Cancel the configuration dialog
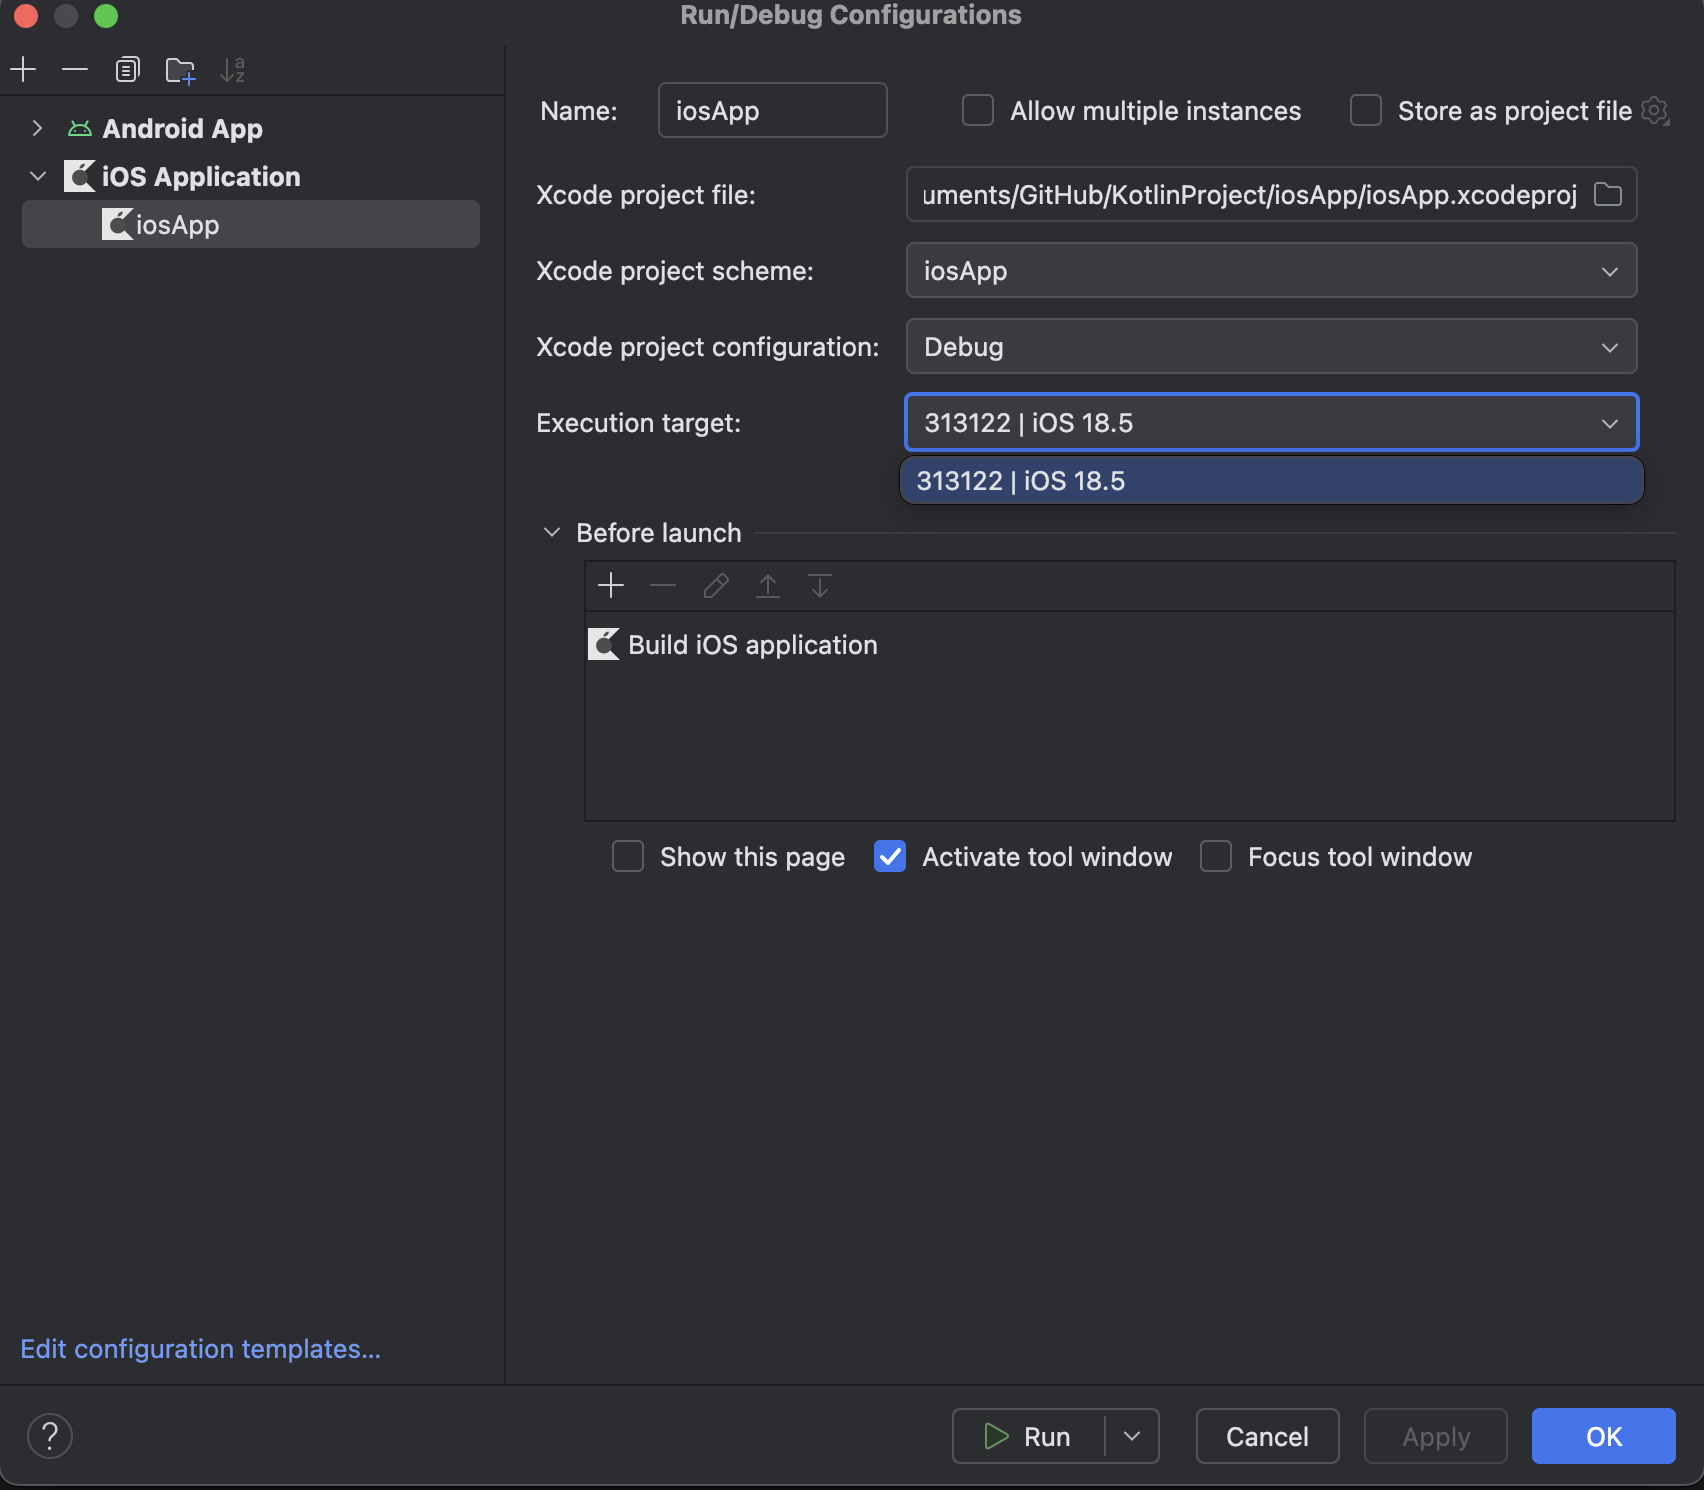This screenshot has height=1490, width=1704. point(1267,1436)
